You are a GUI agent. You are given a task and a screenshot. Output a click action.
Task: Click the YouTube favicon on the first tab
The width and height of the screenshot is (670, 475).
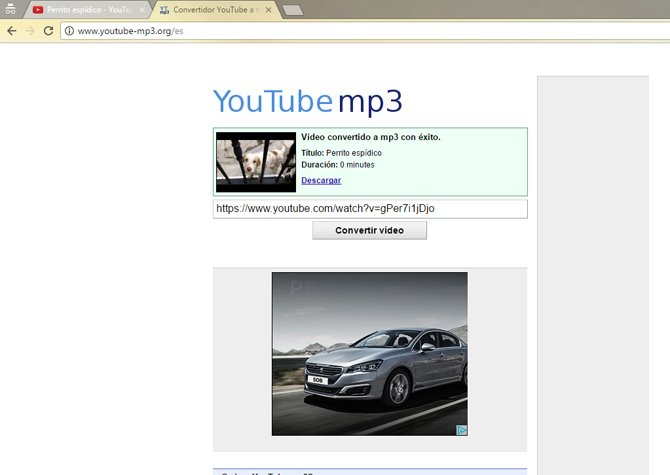tap(38, 9)
